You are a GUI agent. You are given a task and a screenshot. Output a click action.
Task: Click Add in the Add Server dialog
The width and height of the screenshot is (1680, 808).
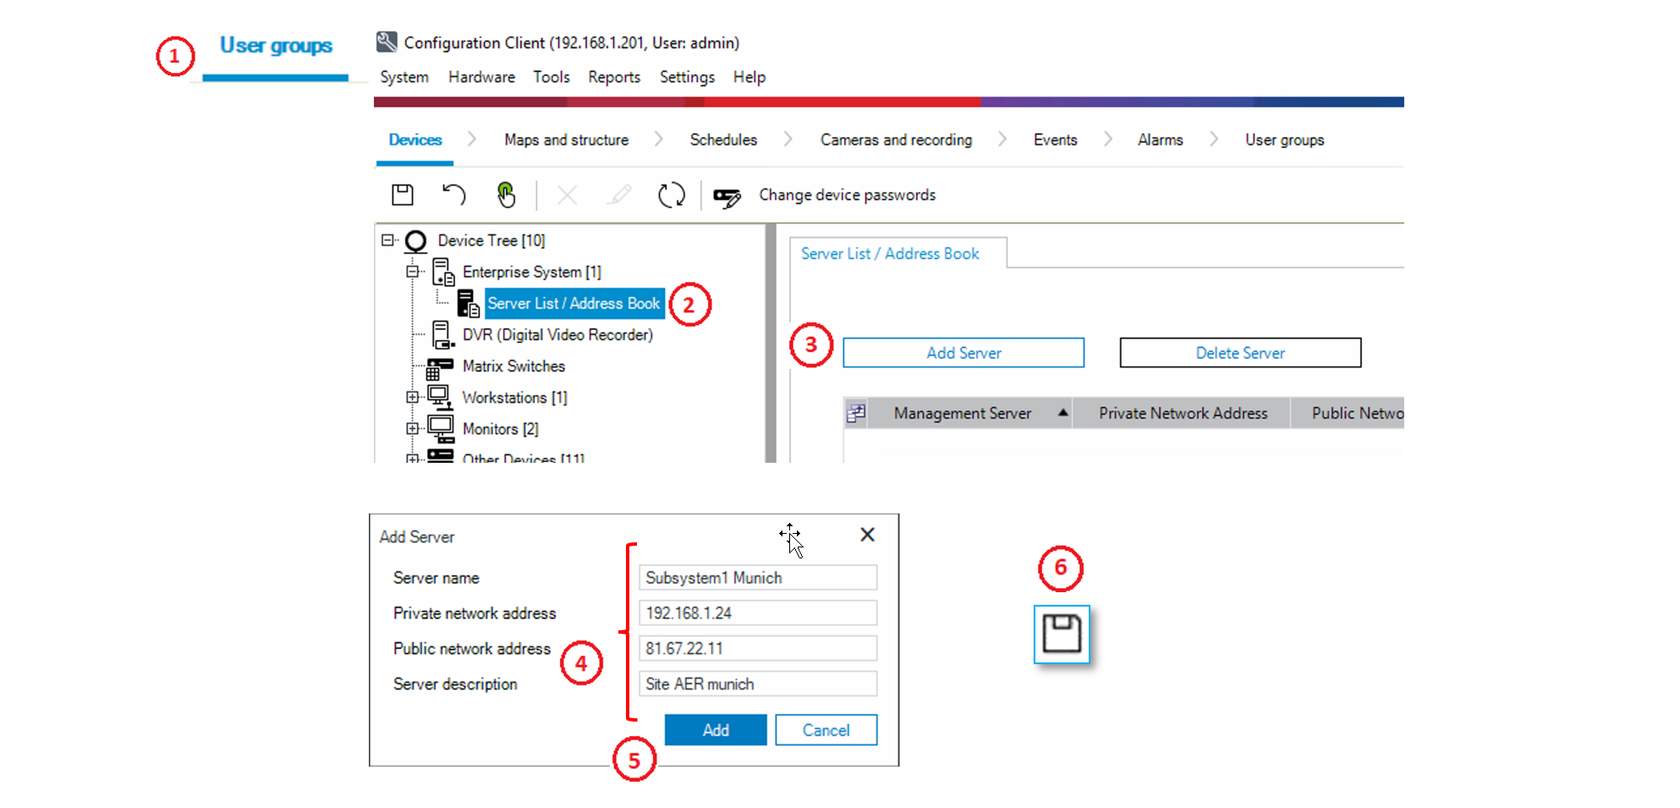715,730
